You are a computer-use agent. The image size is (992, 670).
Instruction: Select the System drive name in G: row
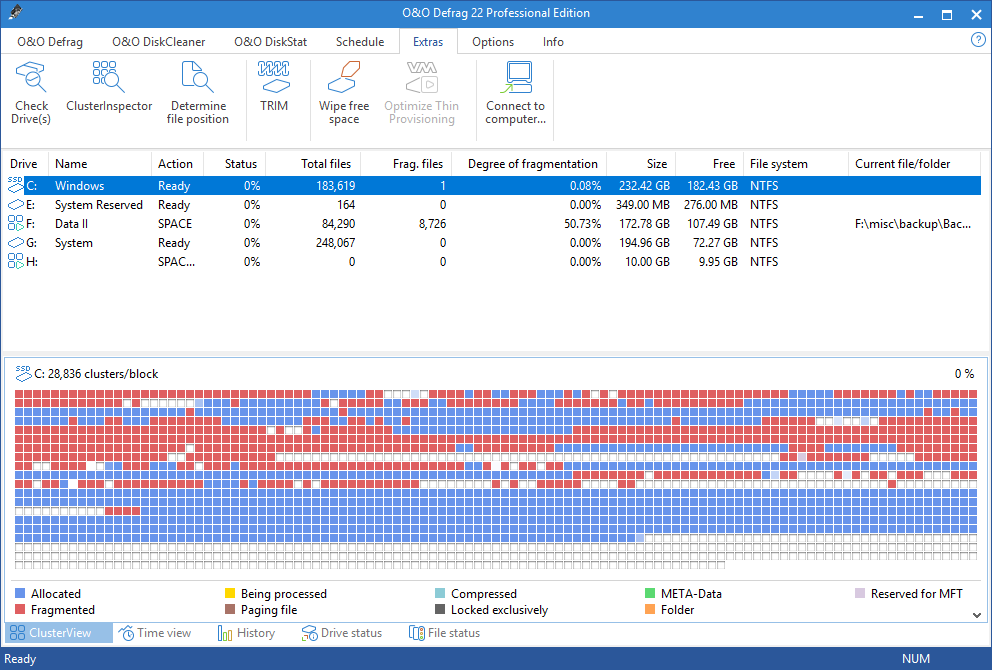point(73,243)
